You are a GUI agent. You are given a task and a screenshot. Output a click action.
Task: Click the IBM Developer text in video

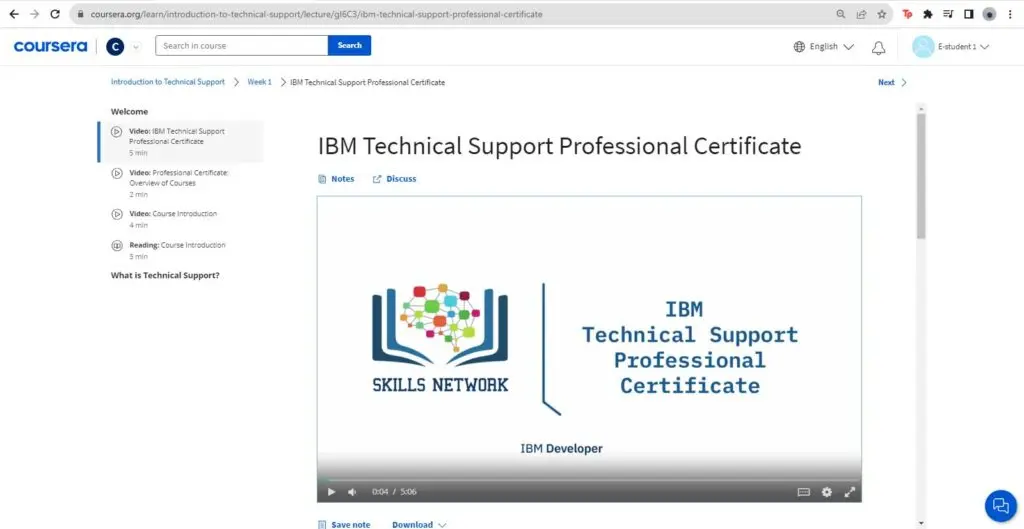pyautogui.click(x=561, y=449)
